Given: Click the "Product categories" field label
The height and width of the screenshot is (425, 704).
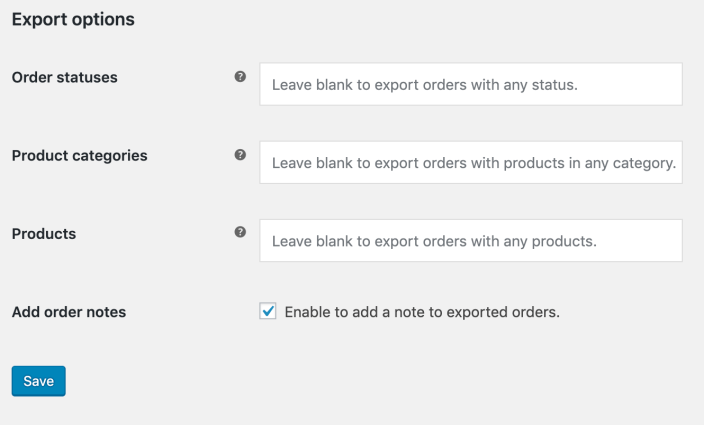Looking at the screenshot, I should coord(80,155).
